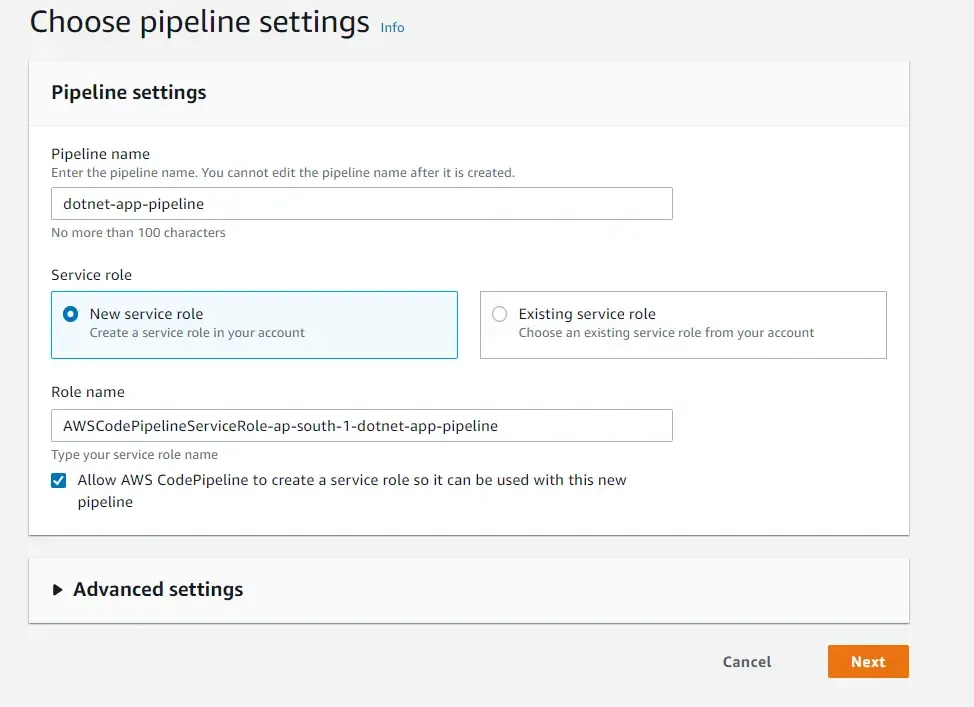Cancel the pipeline creation

point(746,661)
